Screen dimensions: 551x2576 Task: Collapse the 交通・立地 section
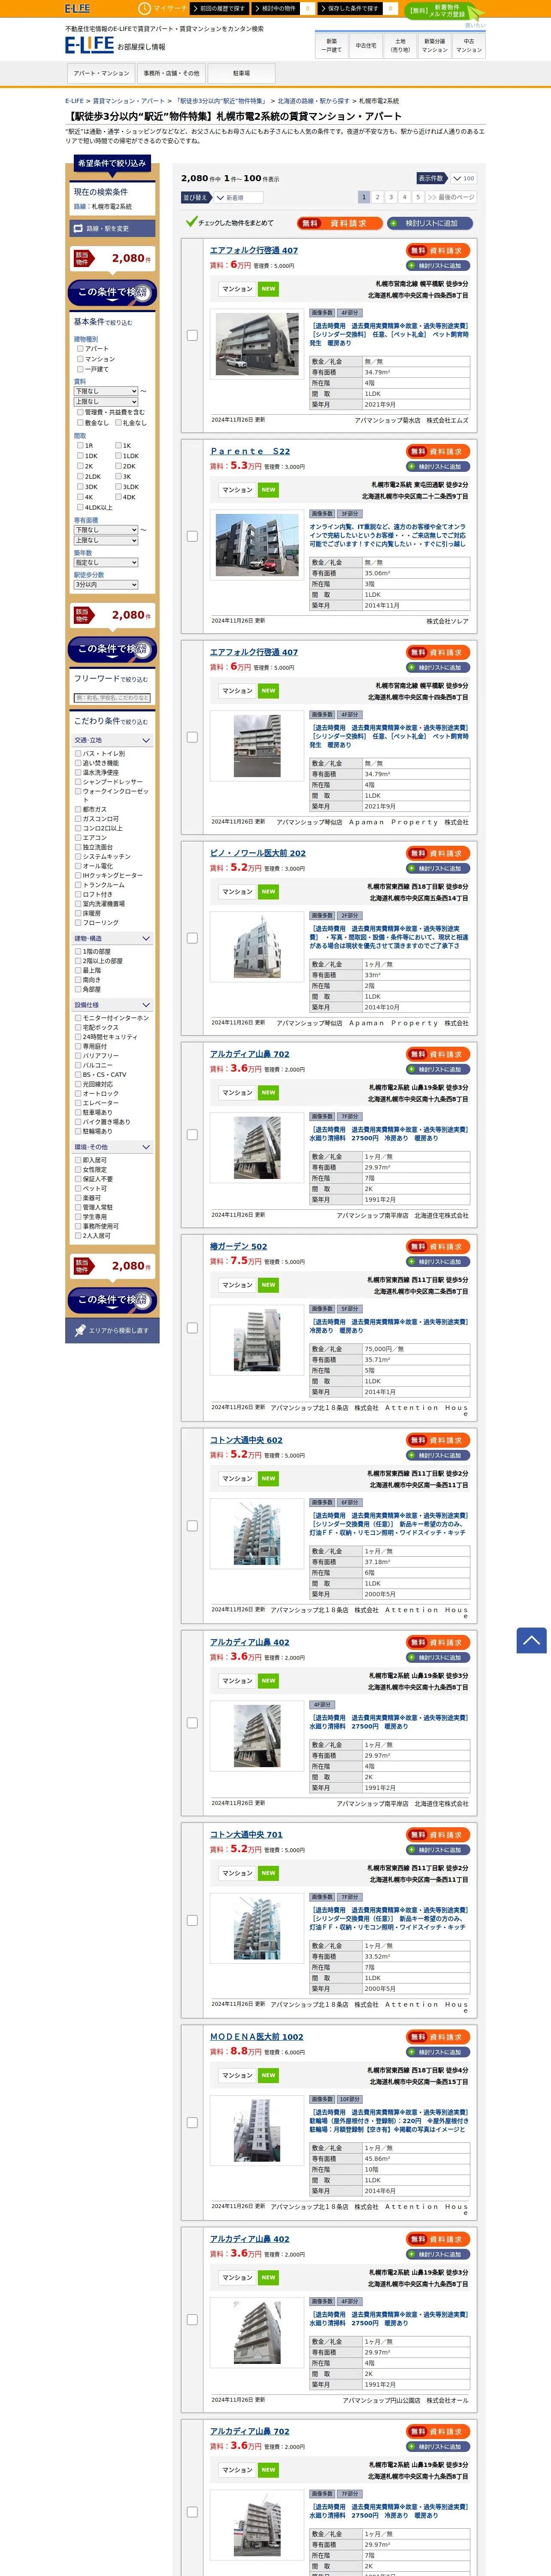point(112,741)
